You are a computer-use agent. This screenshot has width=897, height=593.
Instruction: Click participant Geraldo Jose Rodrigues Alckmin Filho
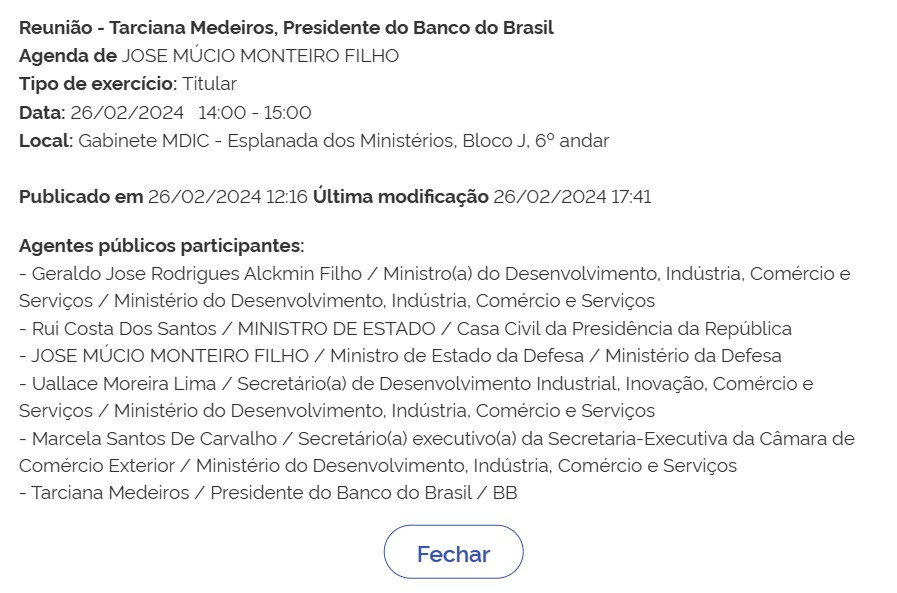pos(197,273)
